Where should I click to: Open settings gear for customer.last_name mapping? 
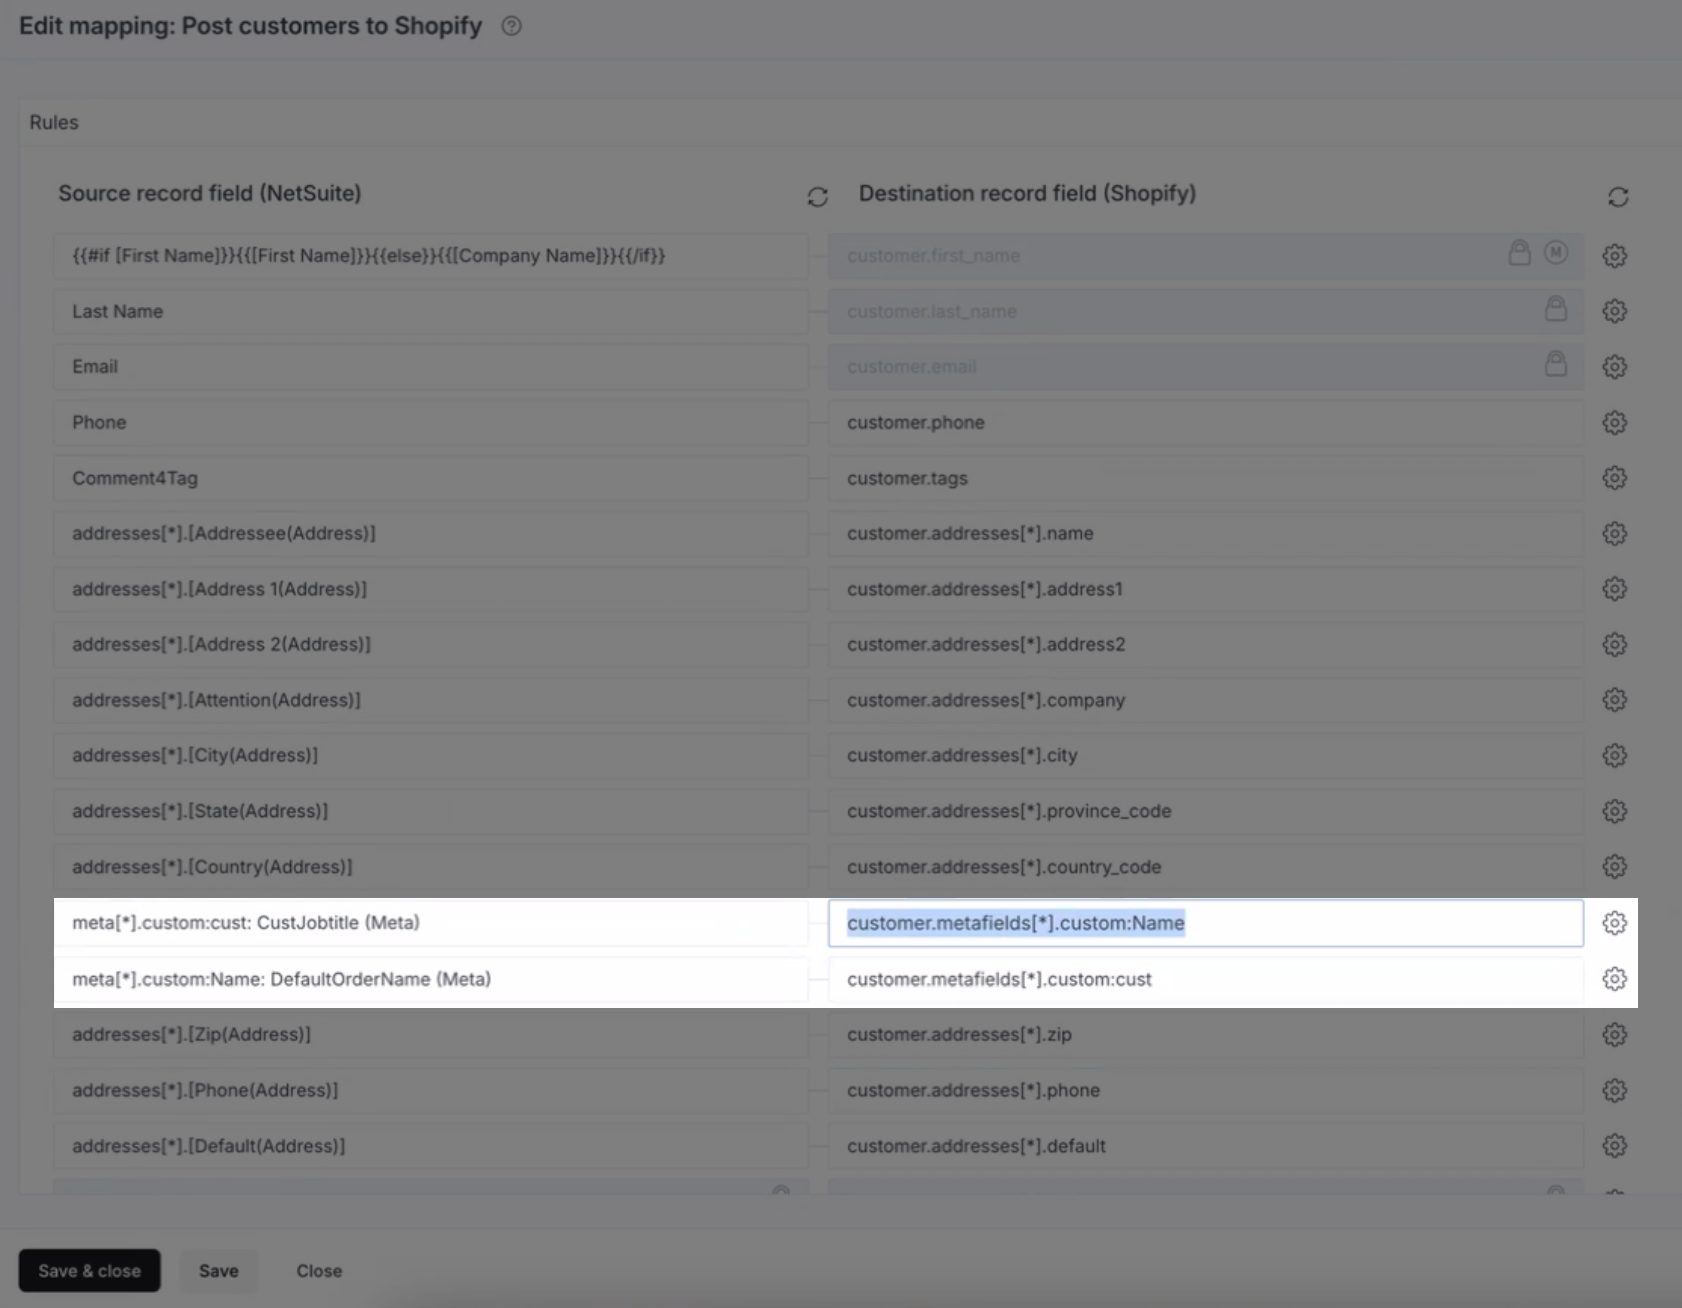1614,312
